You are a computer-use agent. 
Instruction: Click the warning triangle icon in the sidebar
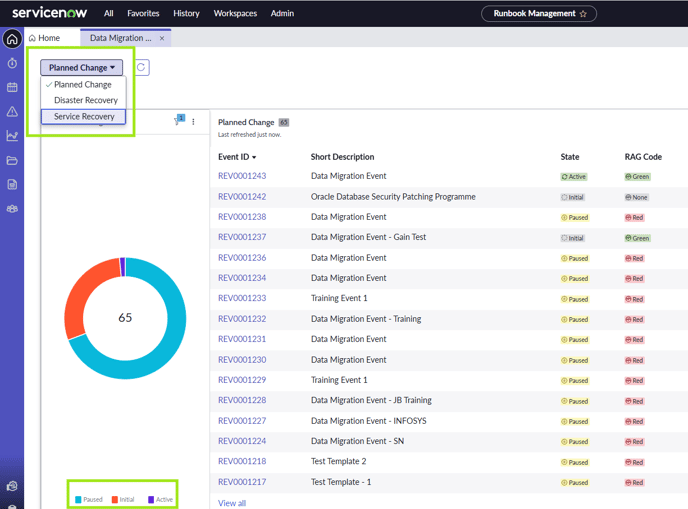point(12,112)
